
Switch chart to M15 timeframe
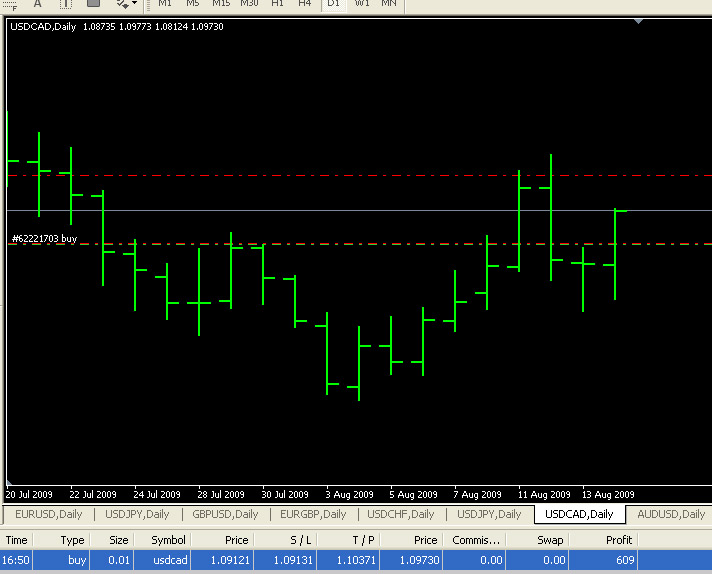[x=221, y=4]
